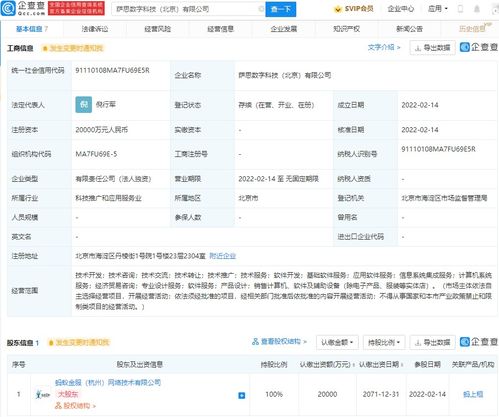Export 股东信息 data with 导出数据
This screenshot has width=499, height=417.
(x=432, y=342)
